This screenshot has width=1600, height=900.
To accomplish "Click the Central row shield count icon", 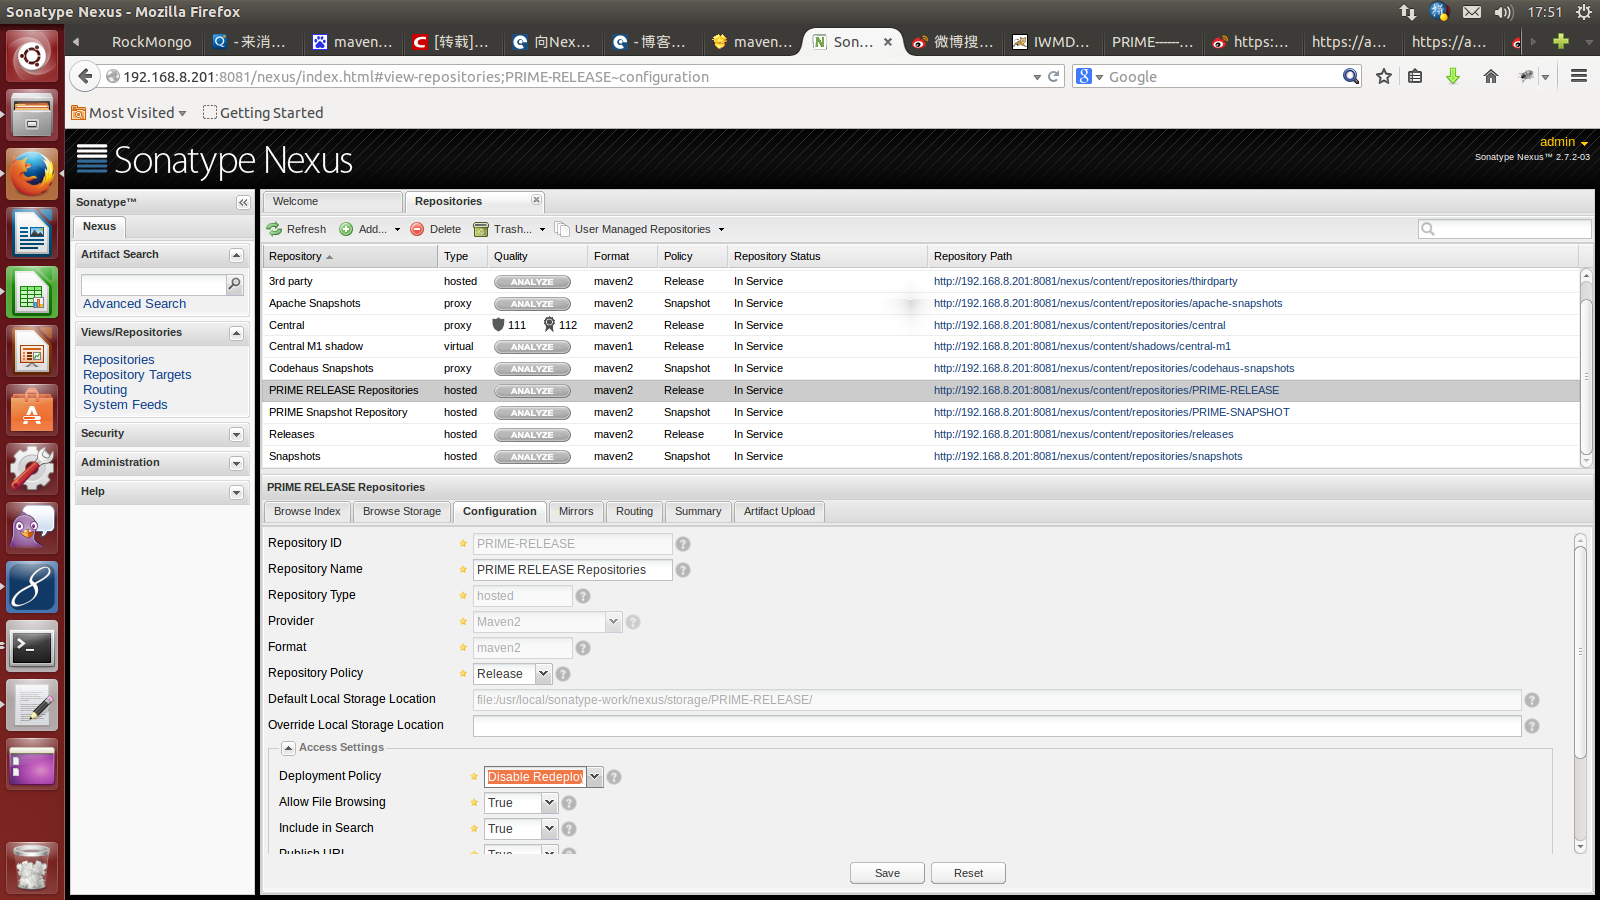I will [x=499, y=325].
